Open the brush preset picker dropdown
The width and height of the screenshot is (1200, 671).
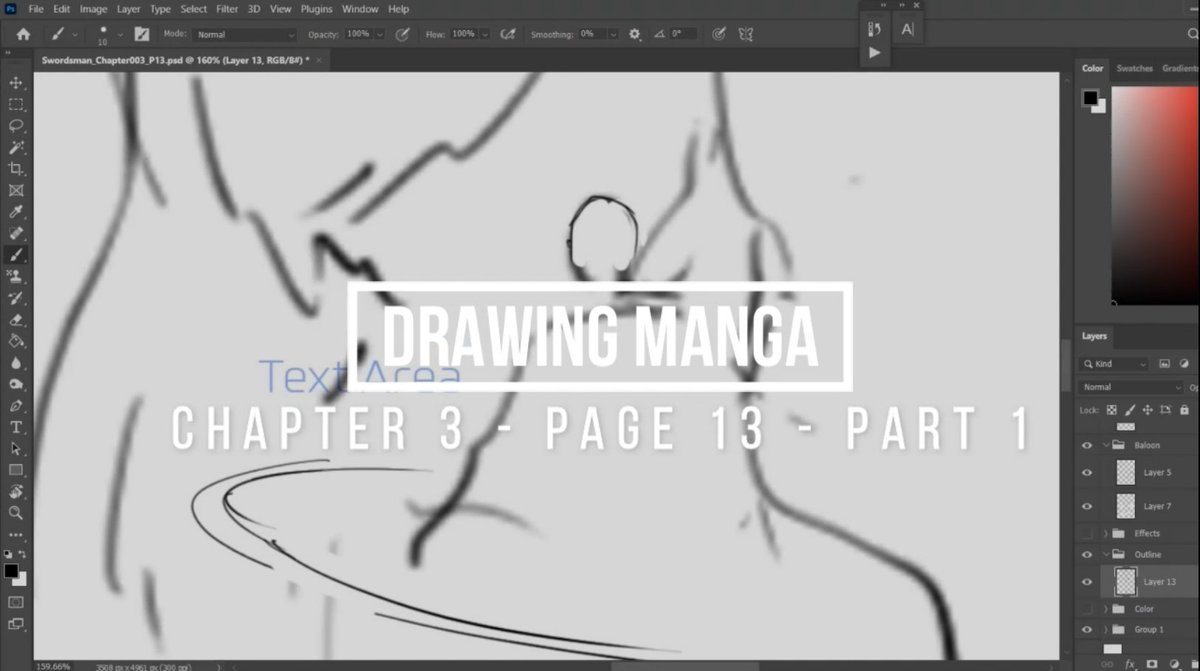[120, 34]
